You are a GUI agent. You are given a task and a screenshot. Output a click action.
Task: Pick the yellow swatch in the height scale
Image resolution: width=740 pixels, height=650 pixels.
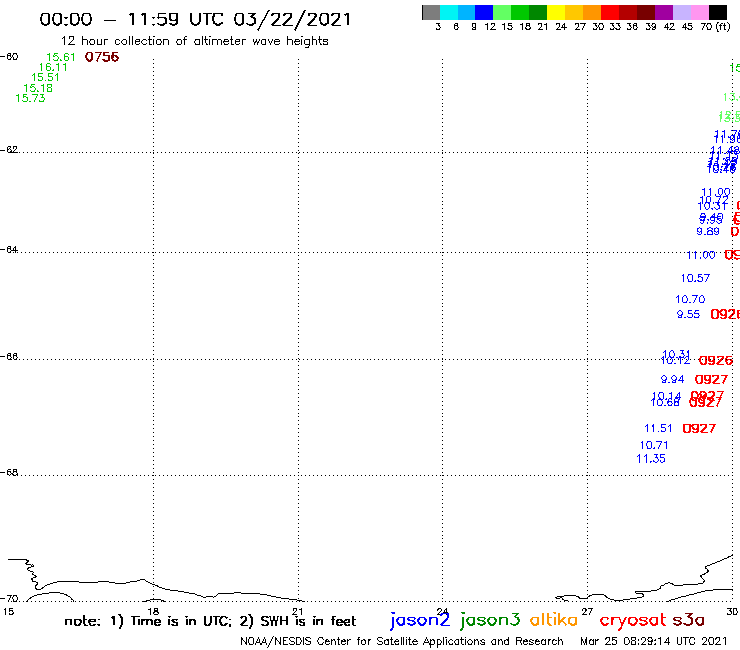556,12
